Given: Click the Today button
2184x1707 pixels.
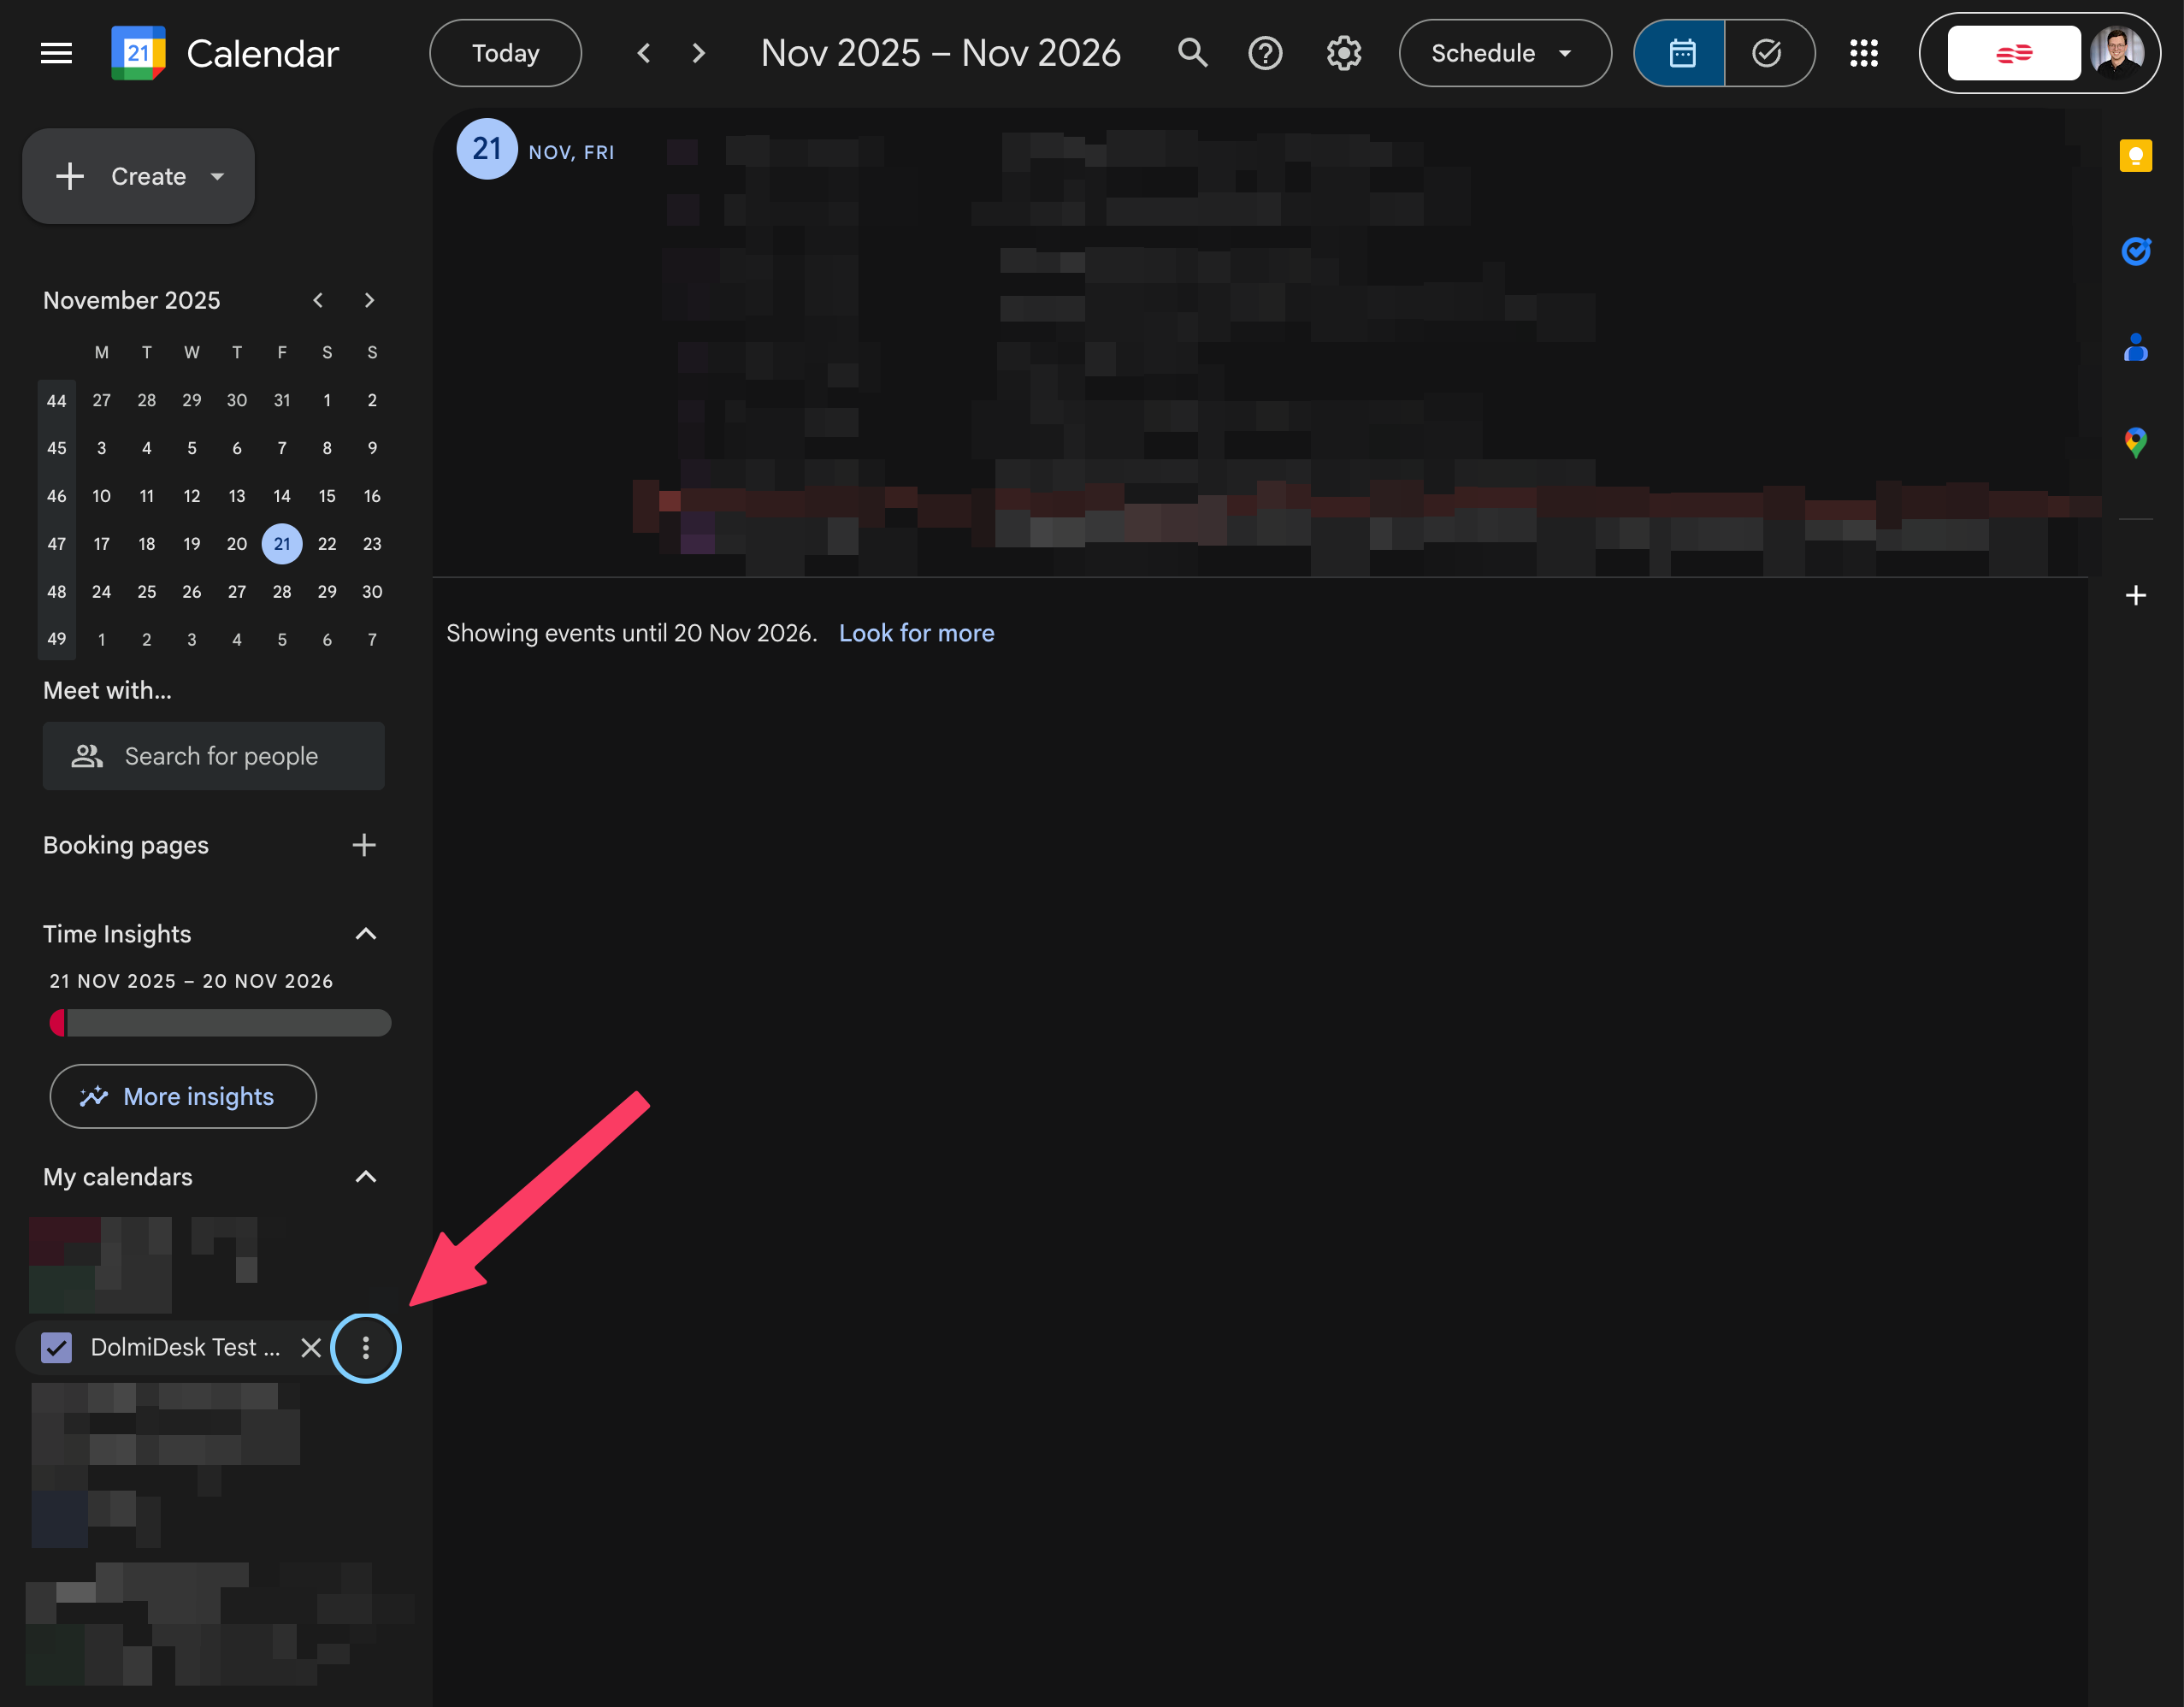Looking at the screenshot, I should 505,53.
